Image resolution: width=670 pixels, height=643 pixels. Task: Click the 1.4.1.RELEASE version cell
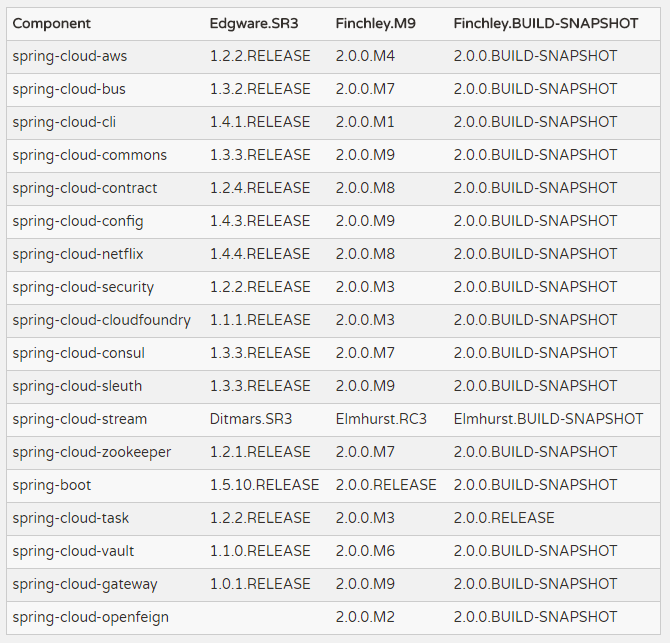click(x=260, y=122)
